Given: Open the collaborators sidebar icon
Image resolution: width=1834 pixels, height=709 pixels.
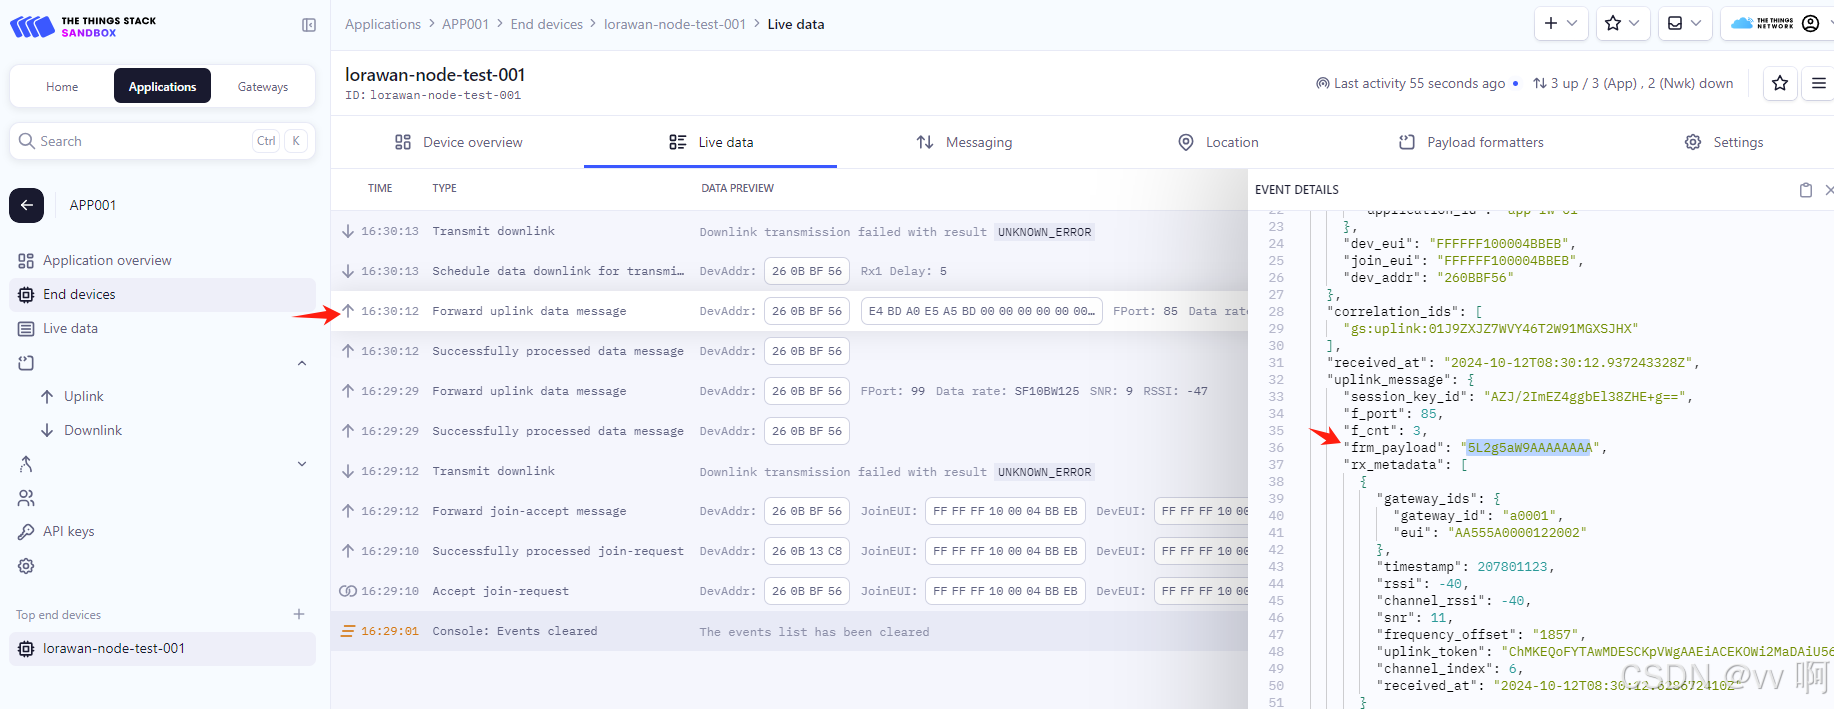Looking at the screenshot, I should point(26,498).
